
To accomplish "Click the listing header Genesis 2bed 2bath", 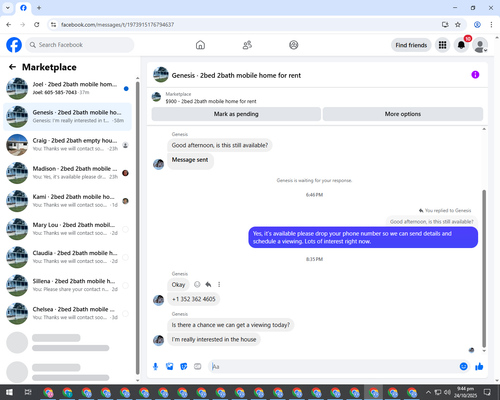I will pyautogui.click(x=236, y=75).
